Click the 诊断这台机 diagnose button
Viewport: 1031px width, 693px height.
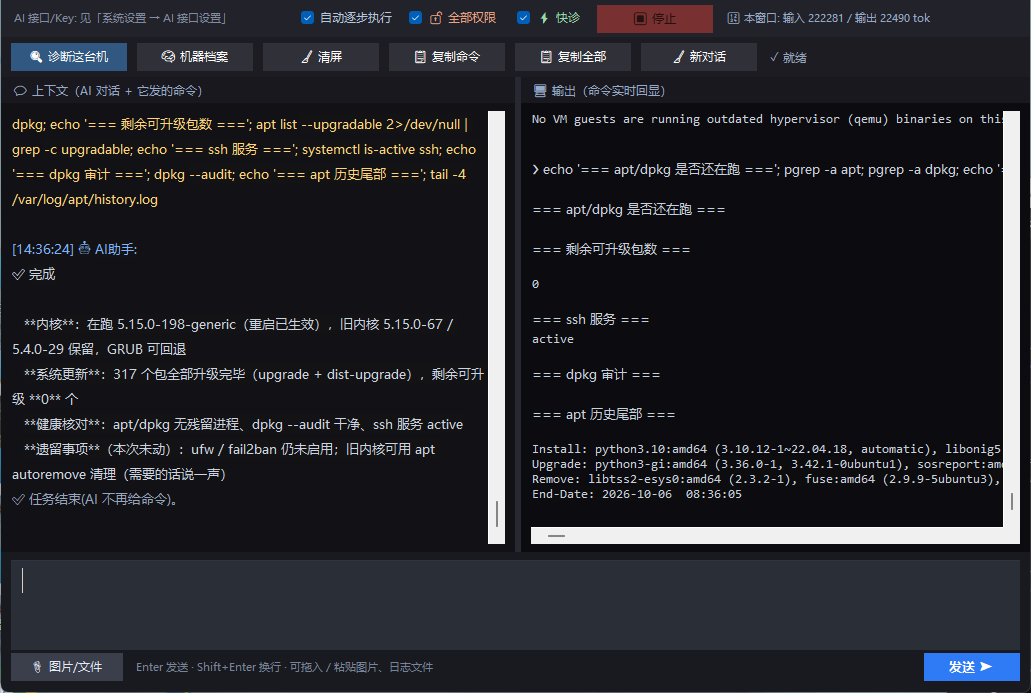(x=69, y=57)
